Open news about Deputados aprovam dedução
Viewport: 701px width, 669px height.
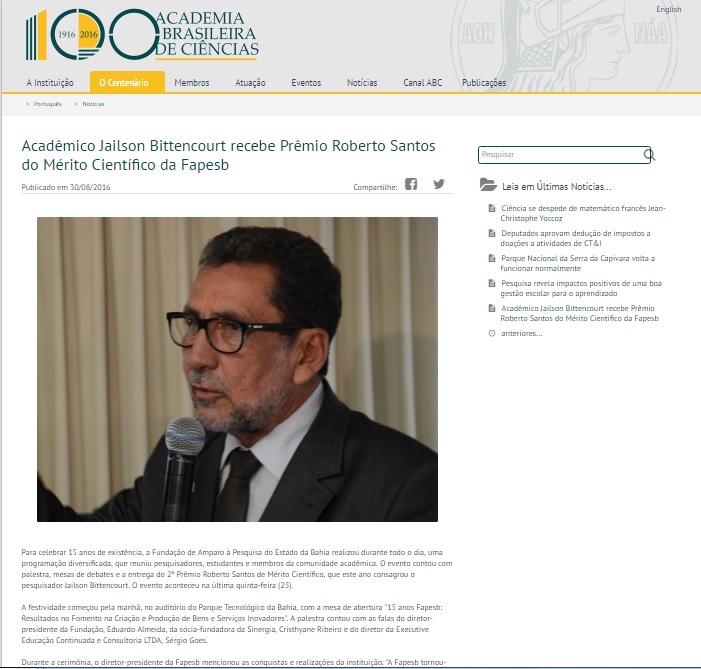(575, 238)
